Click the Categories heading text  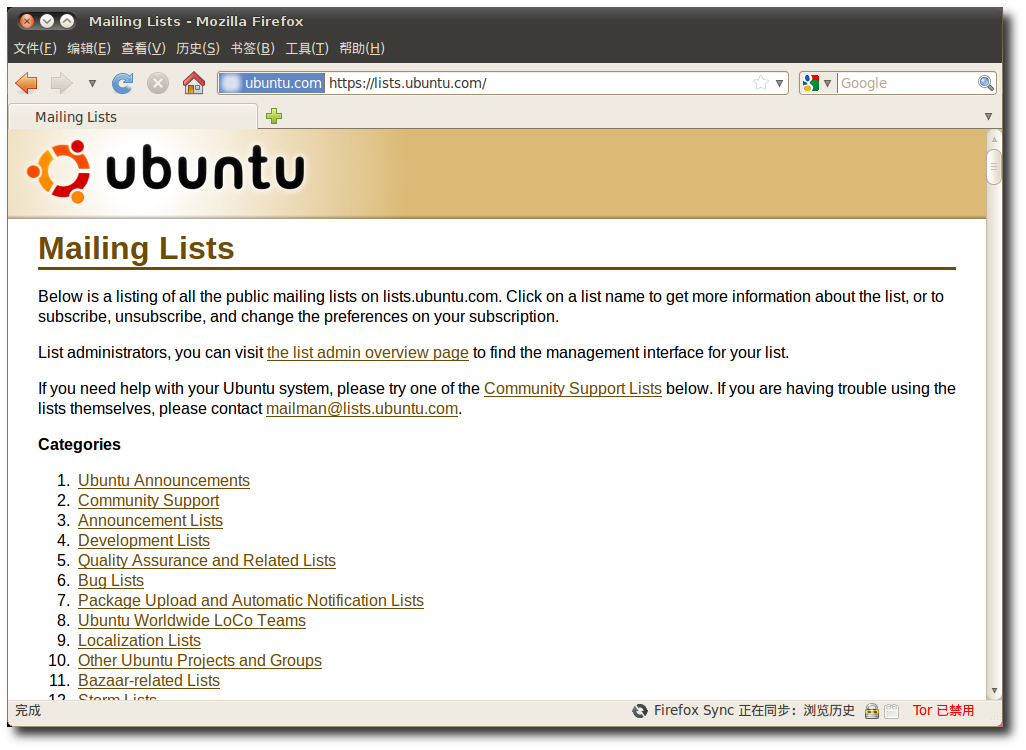(x=79, y=445)
